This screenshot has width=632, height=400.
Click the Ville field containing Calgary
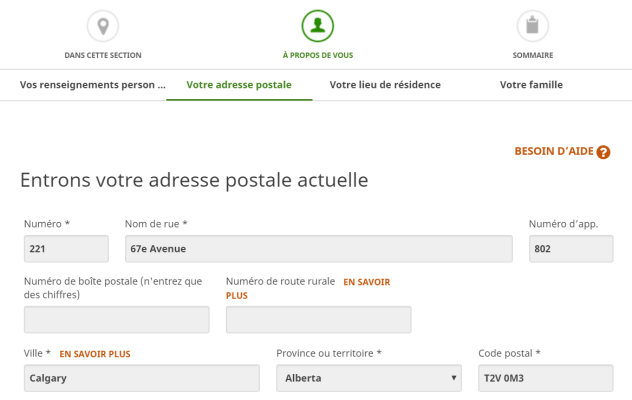click(x=141, y=378)
